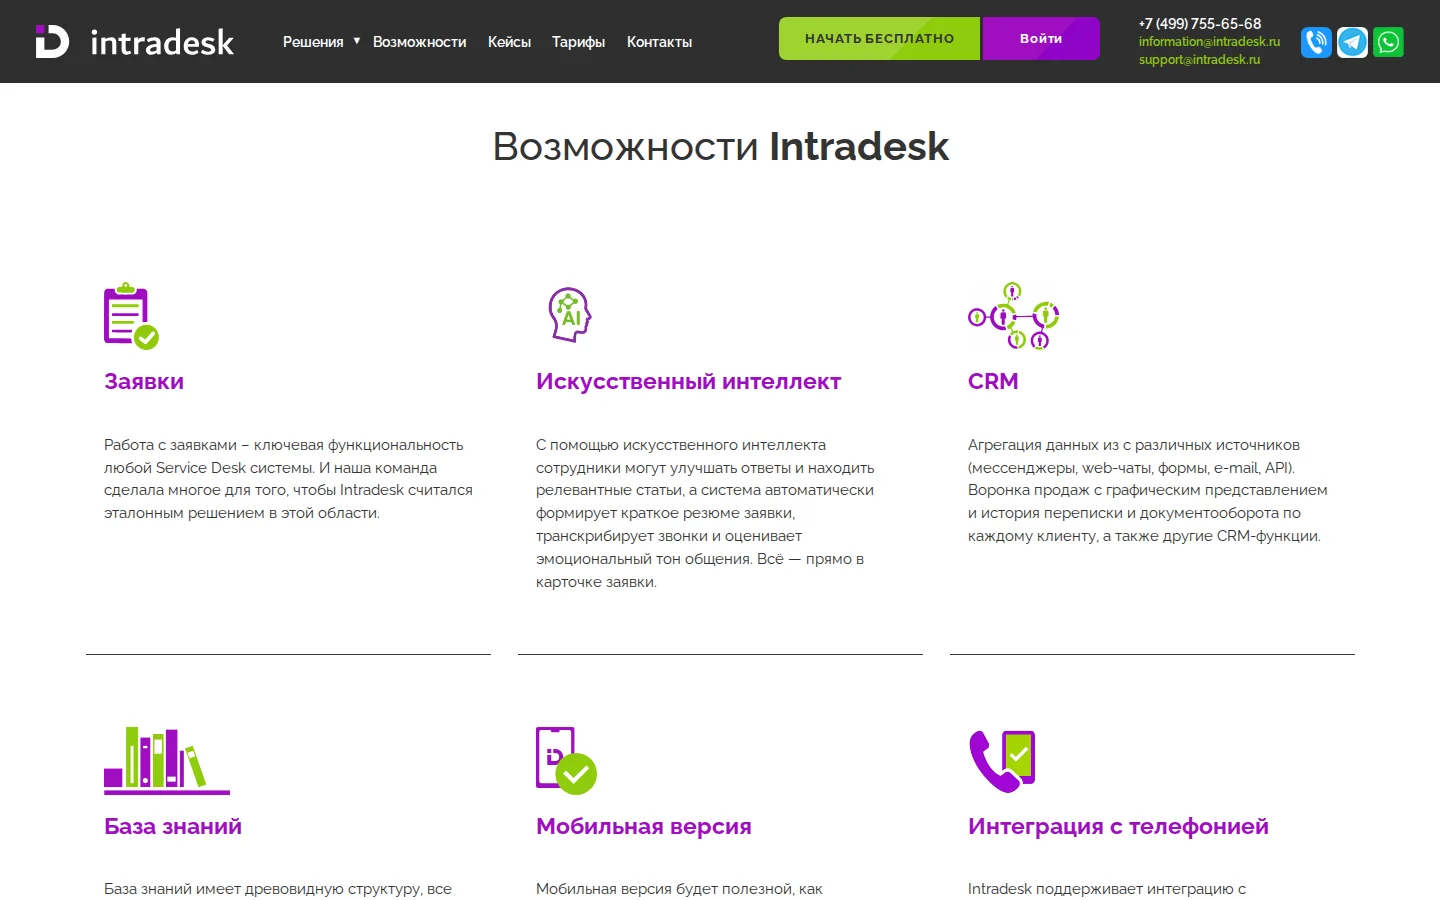Call the +7 (499) 755-65-68 number

pyautogui.click(x=1200, y=23)
